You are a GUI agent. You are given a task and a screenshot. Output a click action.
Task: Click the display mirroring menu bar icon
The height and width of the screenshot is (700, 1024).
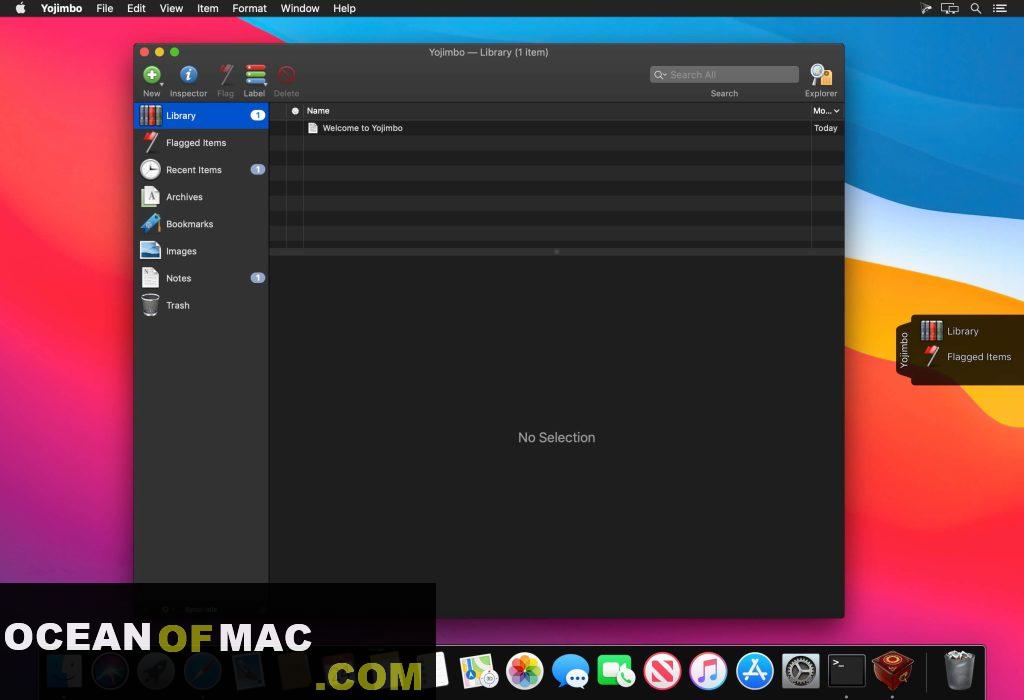pos(950,8)
